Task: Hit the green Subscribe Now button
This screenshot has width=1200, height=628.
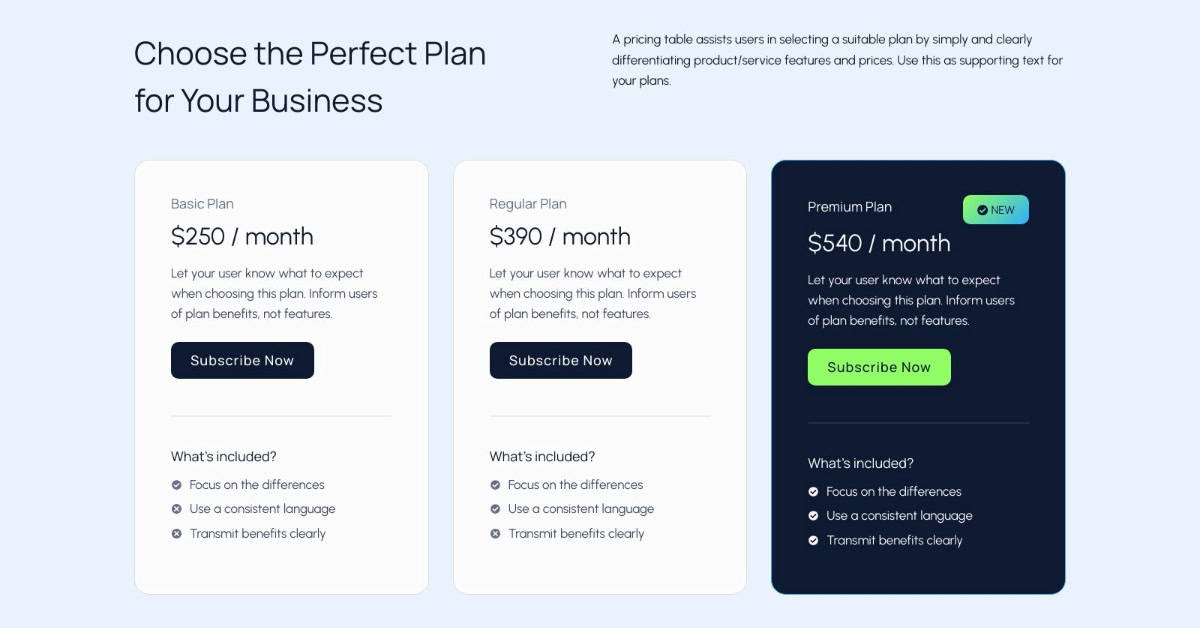Action: [879, 367]
